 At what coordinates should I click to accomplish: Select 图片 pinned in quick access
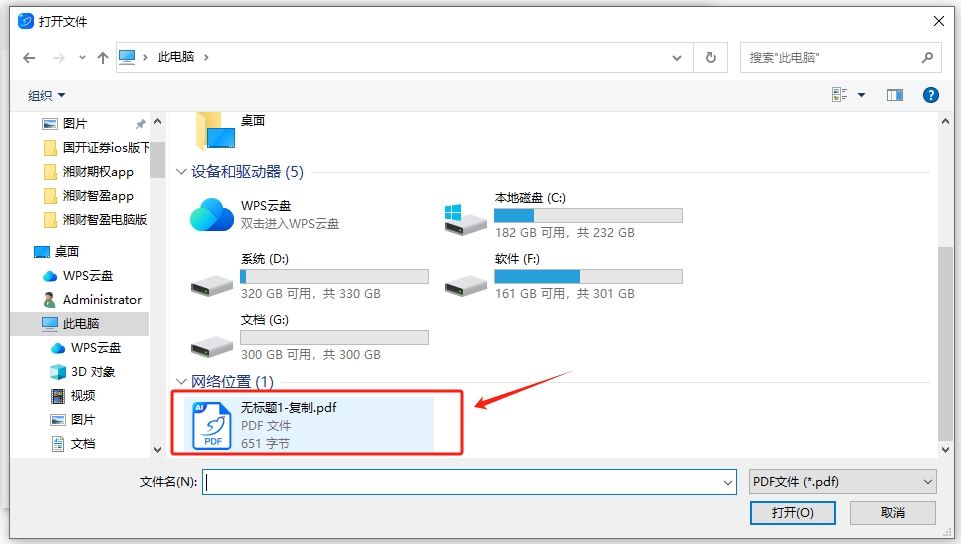click(75, 124)
